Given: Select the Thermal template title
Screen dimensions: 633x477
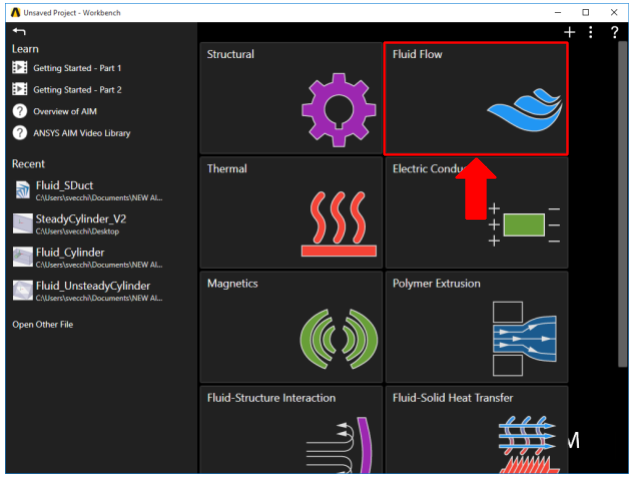Looking at the screenshot, I should pyautogui.click(x=227, y=169).
